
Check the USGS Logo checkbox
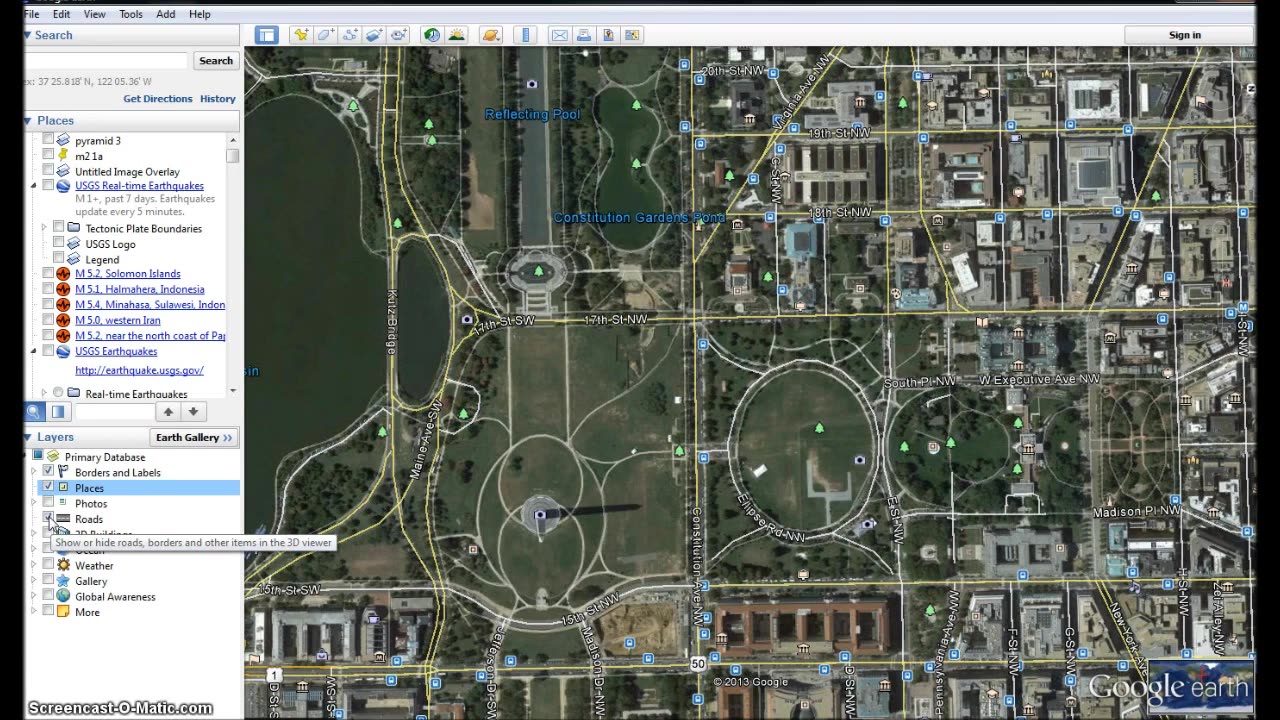point(58,243)
